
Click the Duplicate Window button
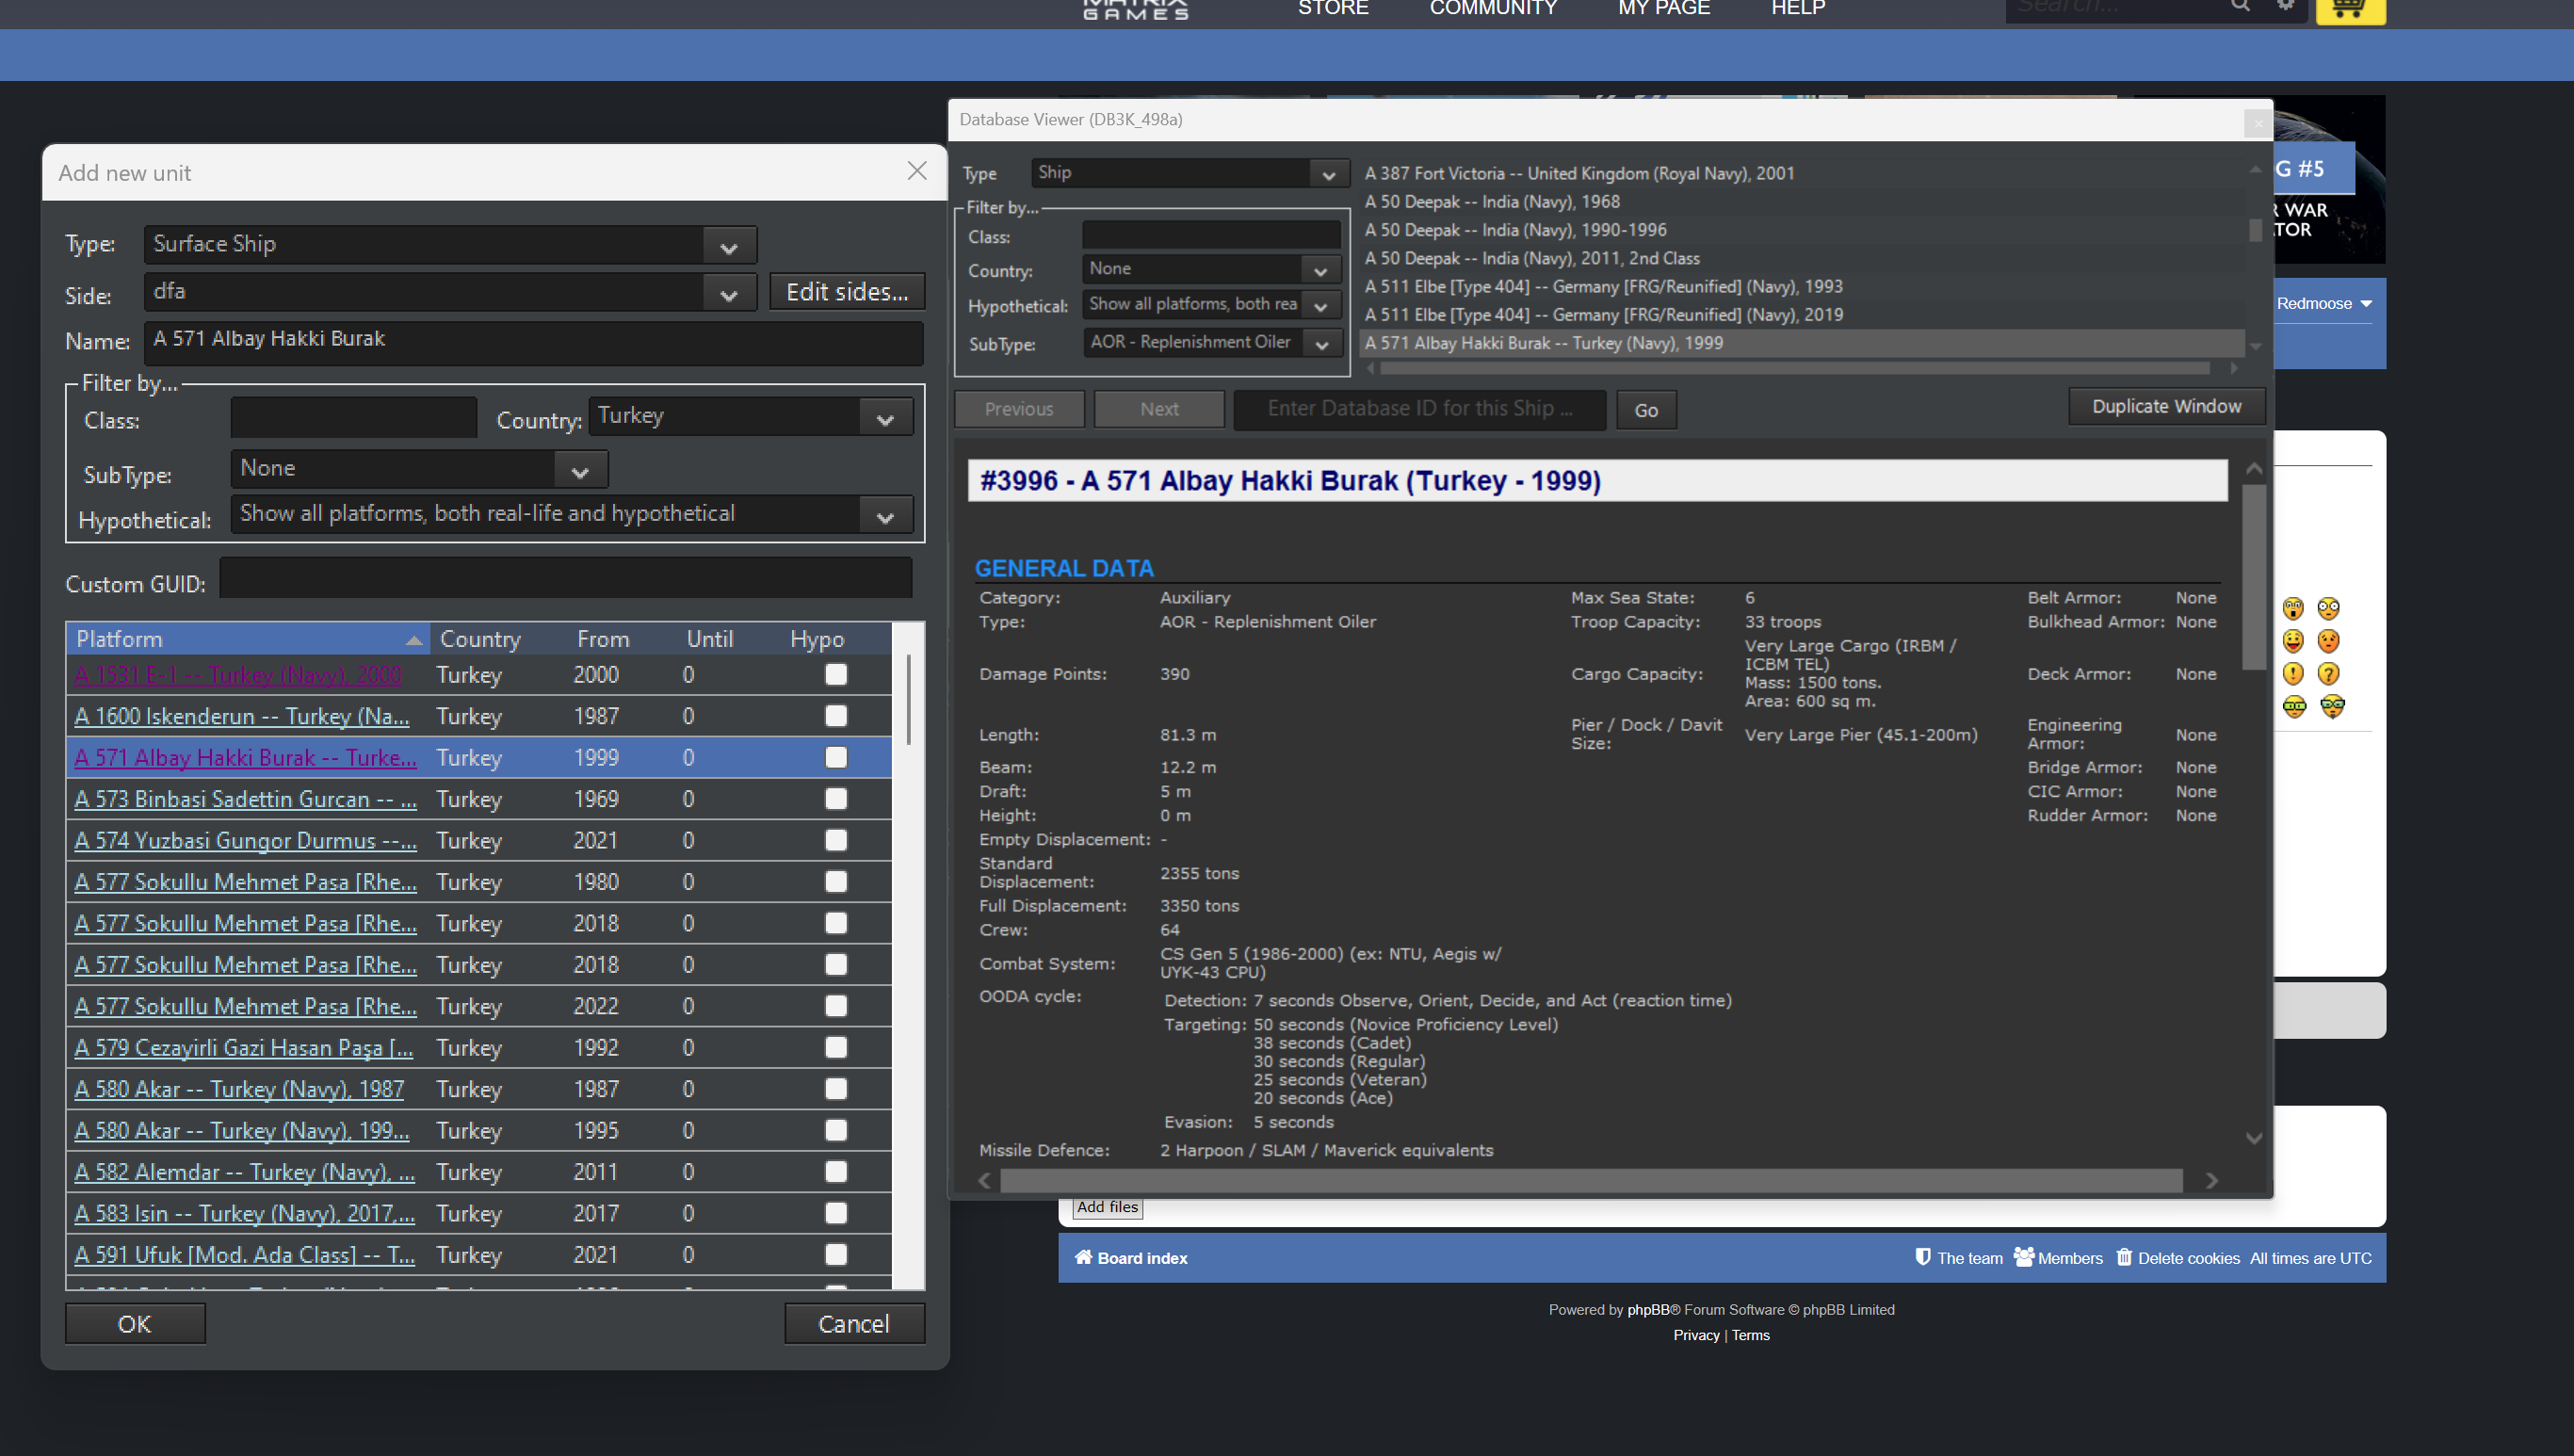(x=2166, y=406)
